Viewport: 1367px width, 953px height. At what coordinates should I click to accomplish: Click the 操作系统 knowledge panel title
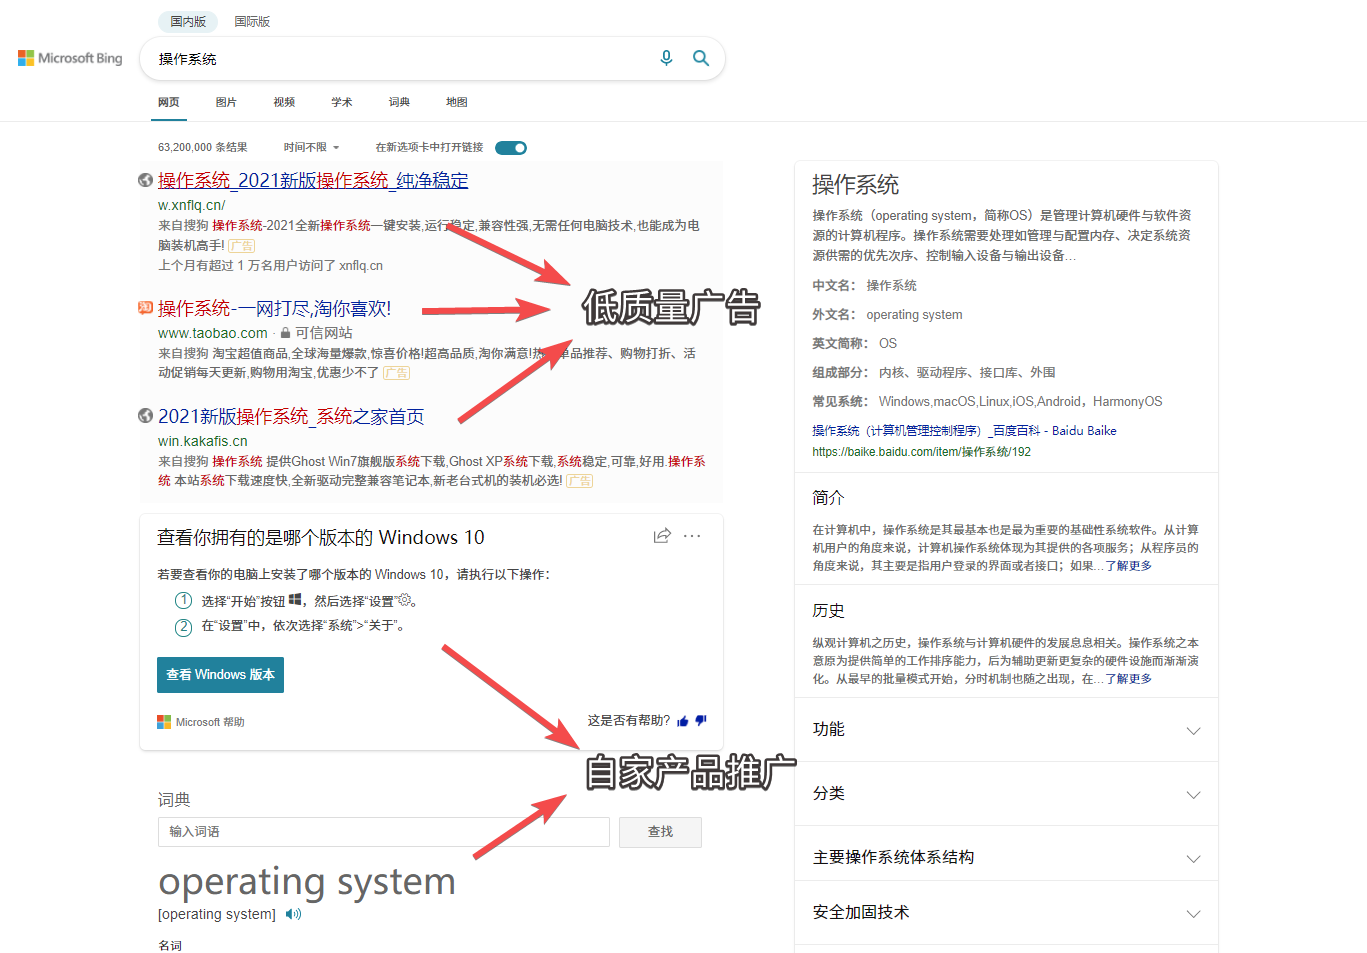855,185
